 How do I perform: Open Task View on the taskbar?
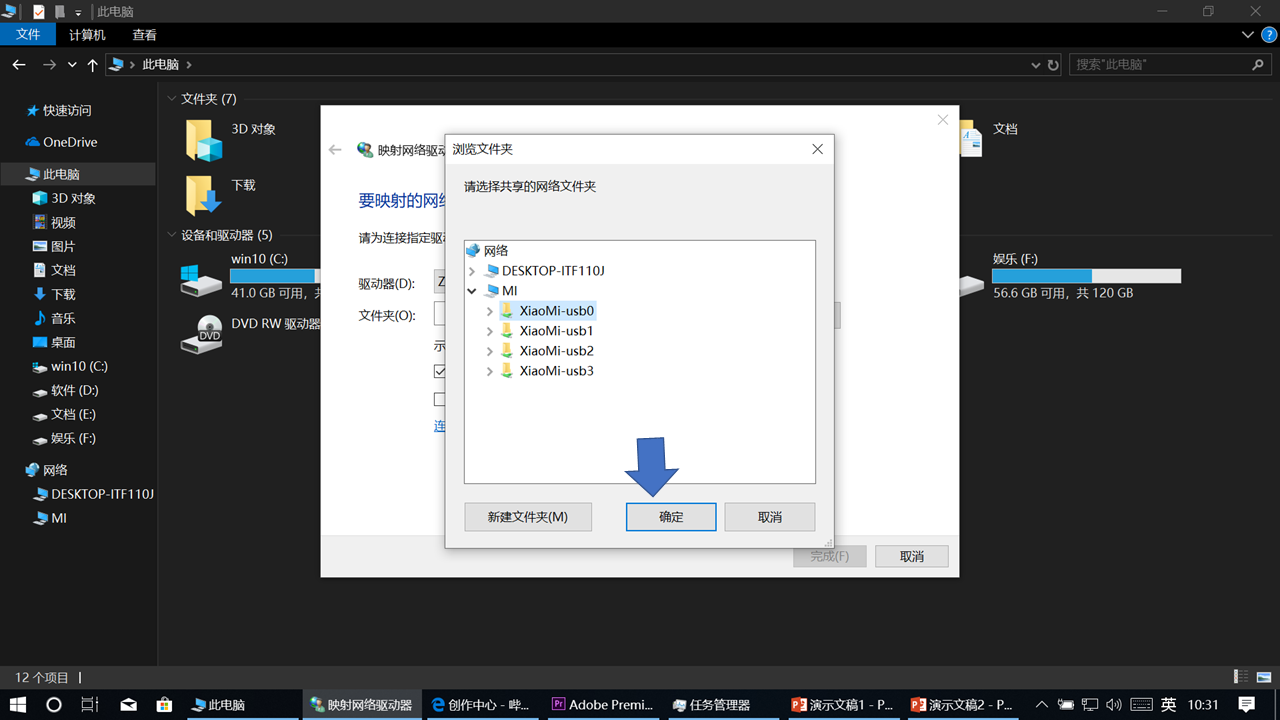89,705
